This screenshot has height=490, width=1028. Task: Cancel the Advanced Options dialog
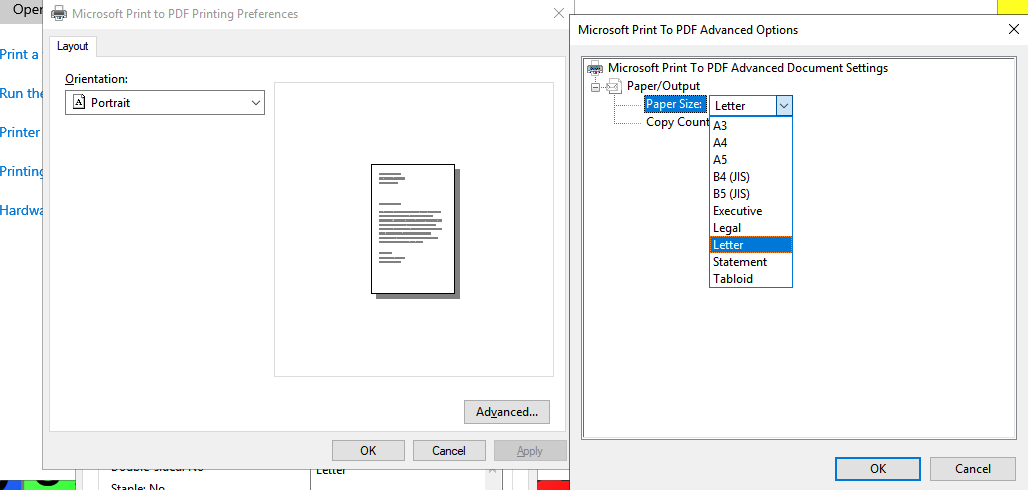[x=973, y=468]
